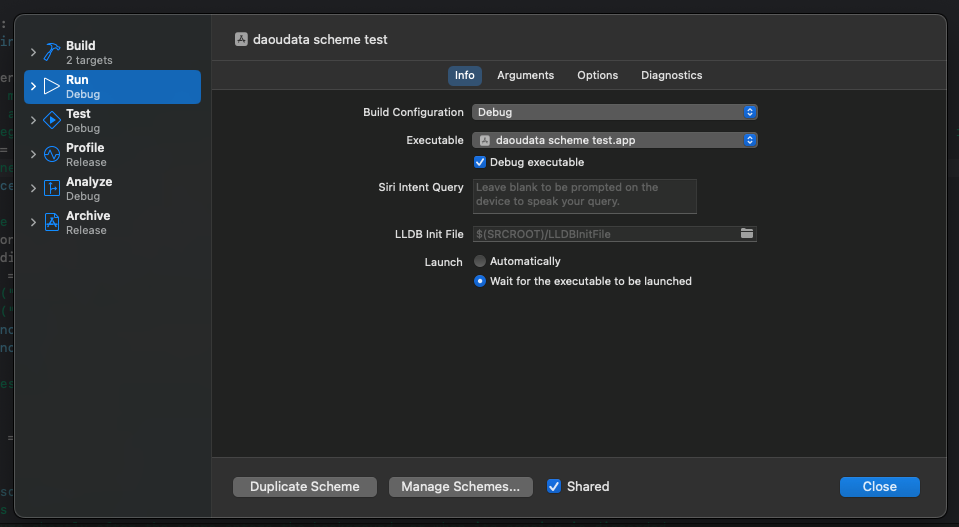Select the Automatically launch radio button
959x527 pixels.
[x=480, y=261]
